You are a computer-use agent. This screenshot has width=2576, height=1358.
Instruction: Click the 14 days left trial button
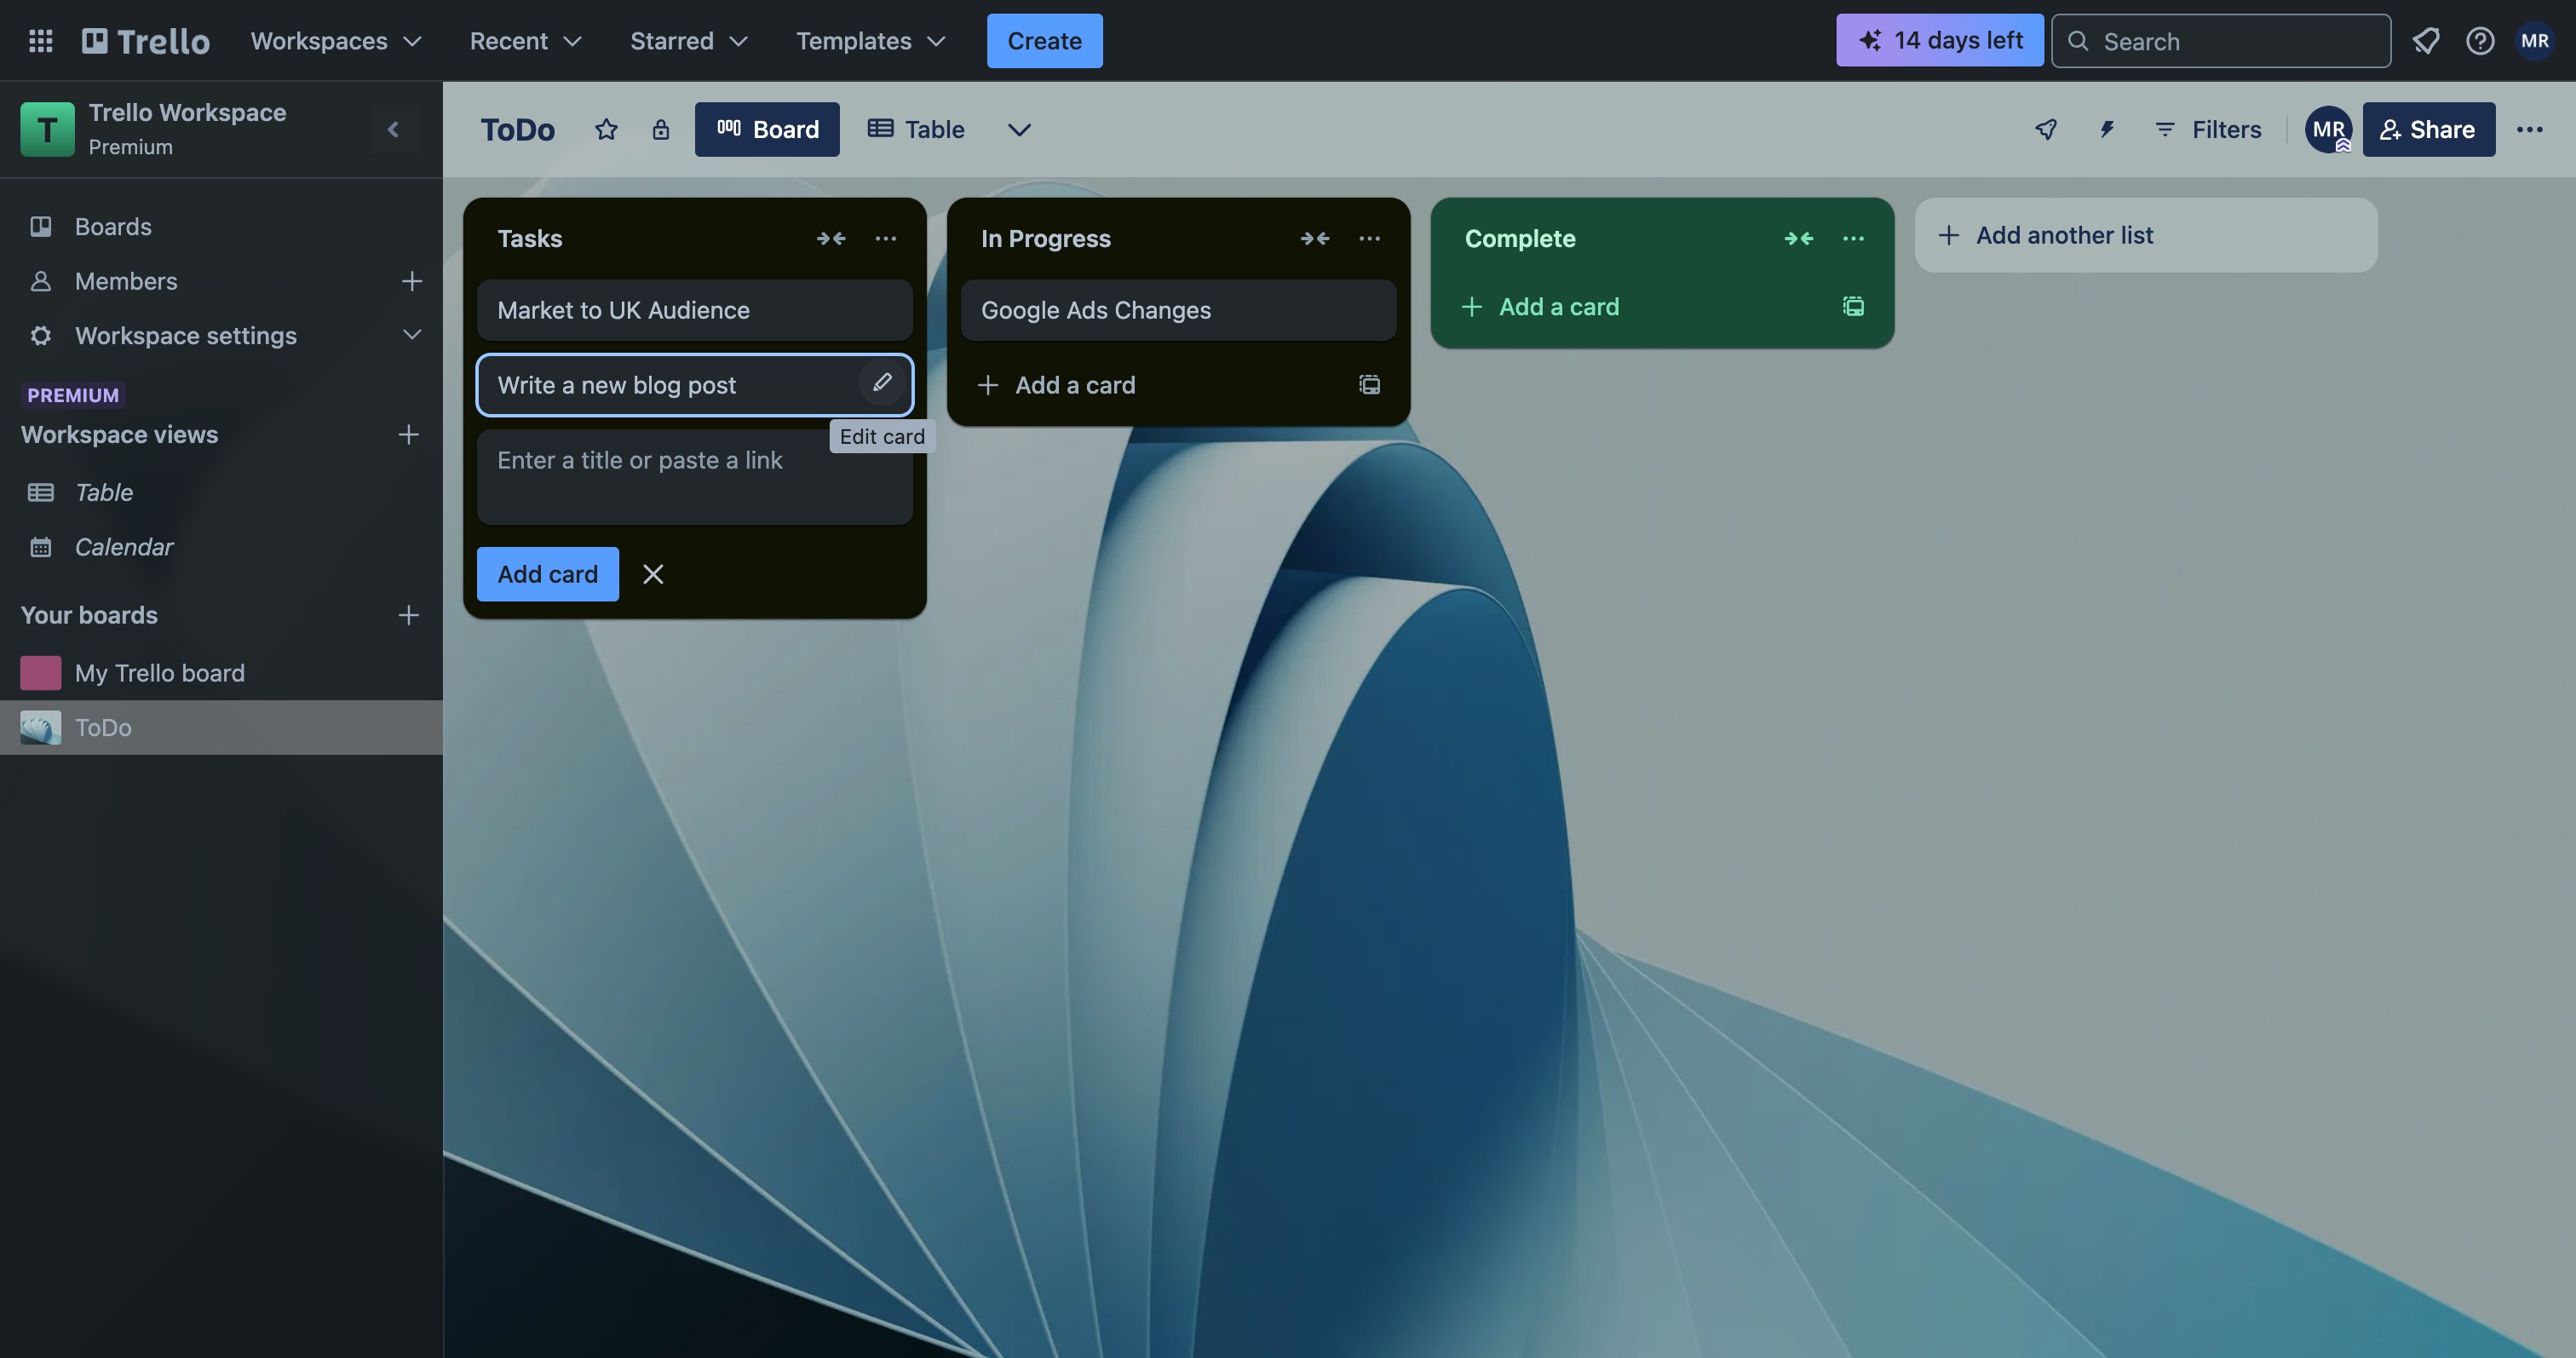1939,41
